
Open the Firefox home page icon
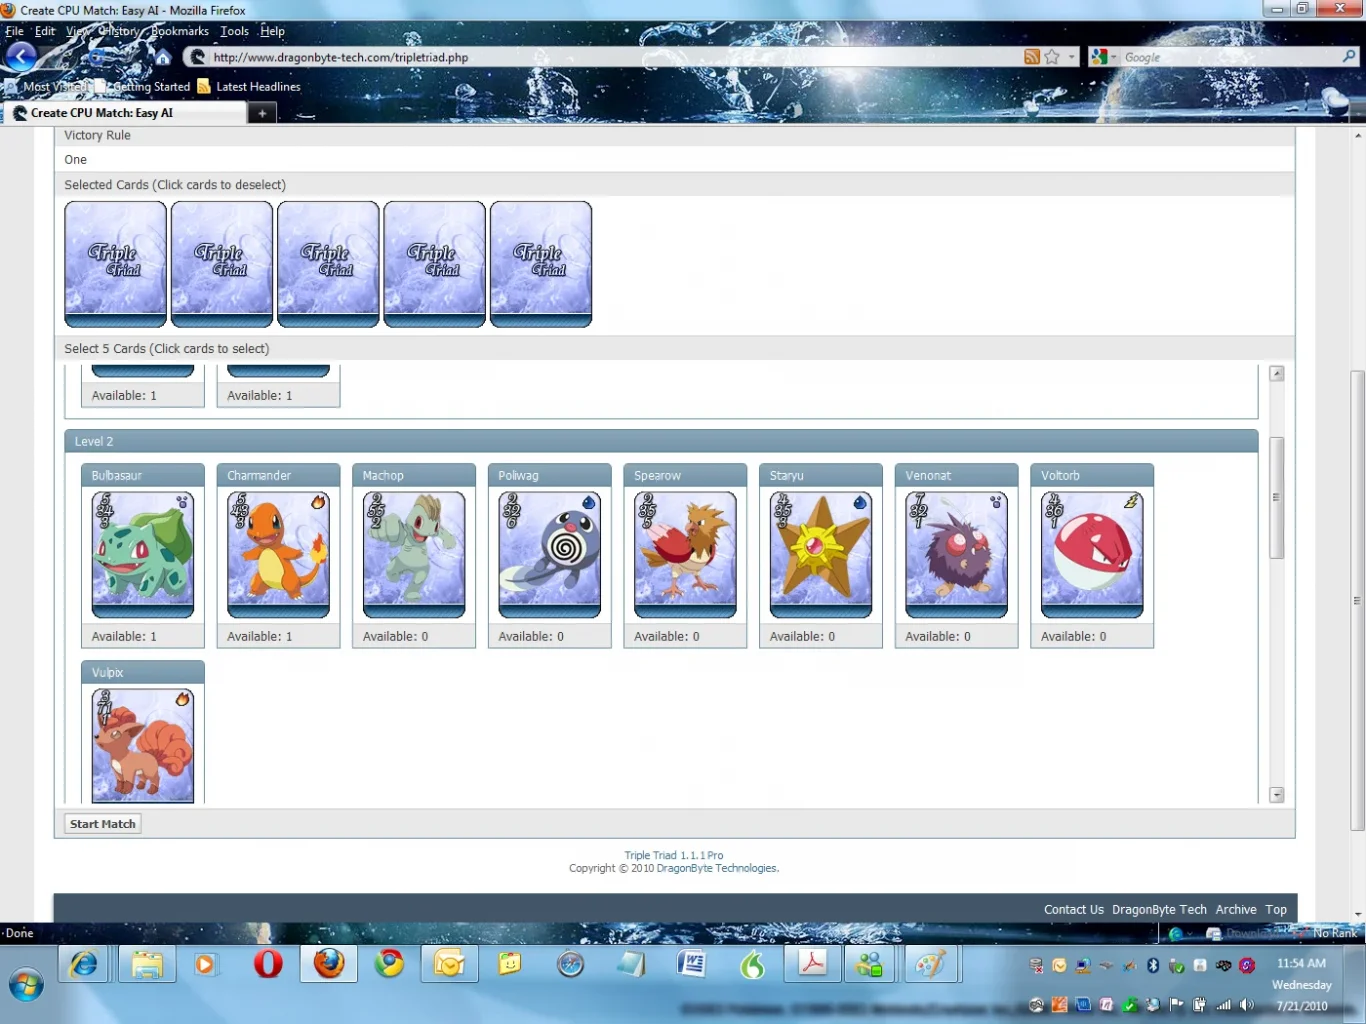pyautogui.click(x=163, y=58)
